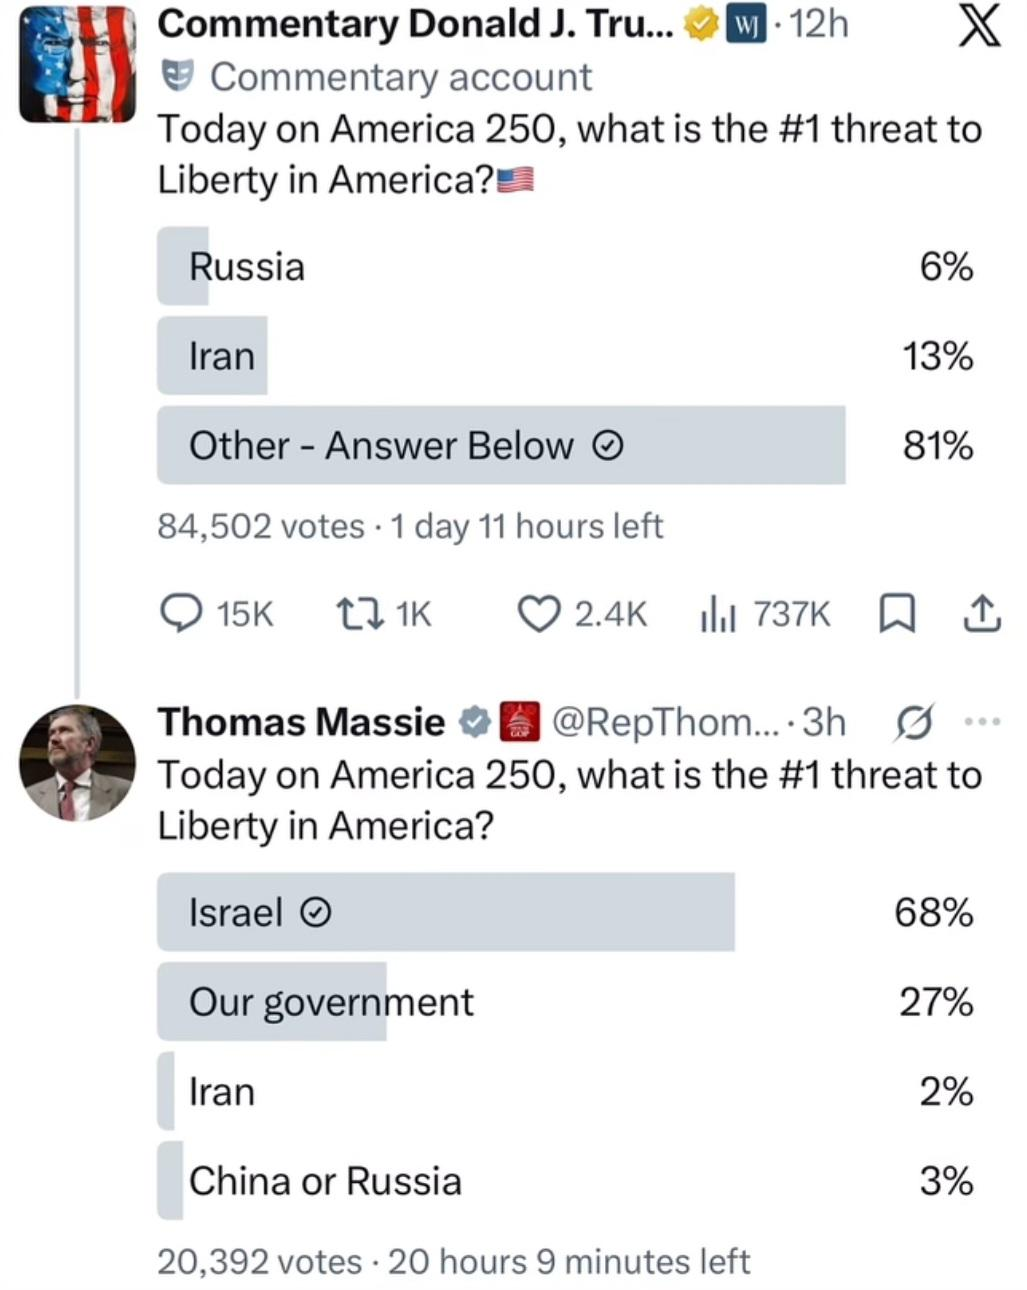Select the Russia poll option

point(565,266)
